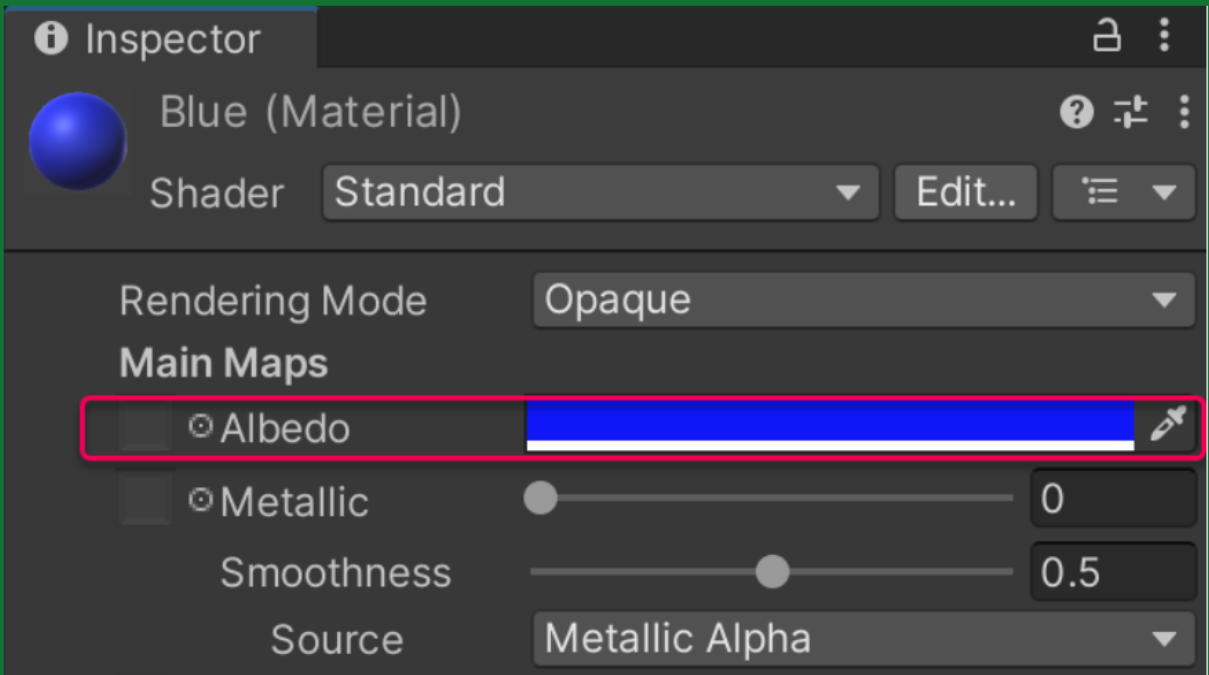
Task: Click Albedo texture picker circle
Action: [x=201, y=427]
